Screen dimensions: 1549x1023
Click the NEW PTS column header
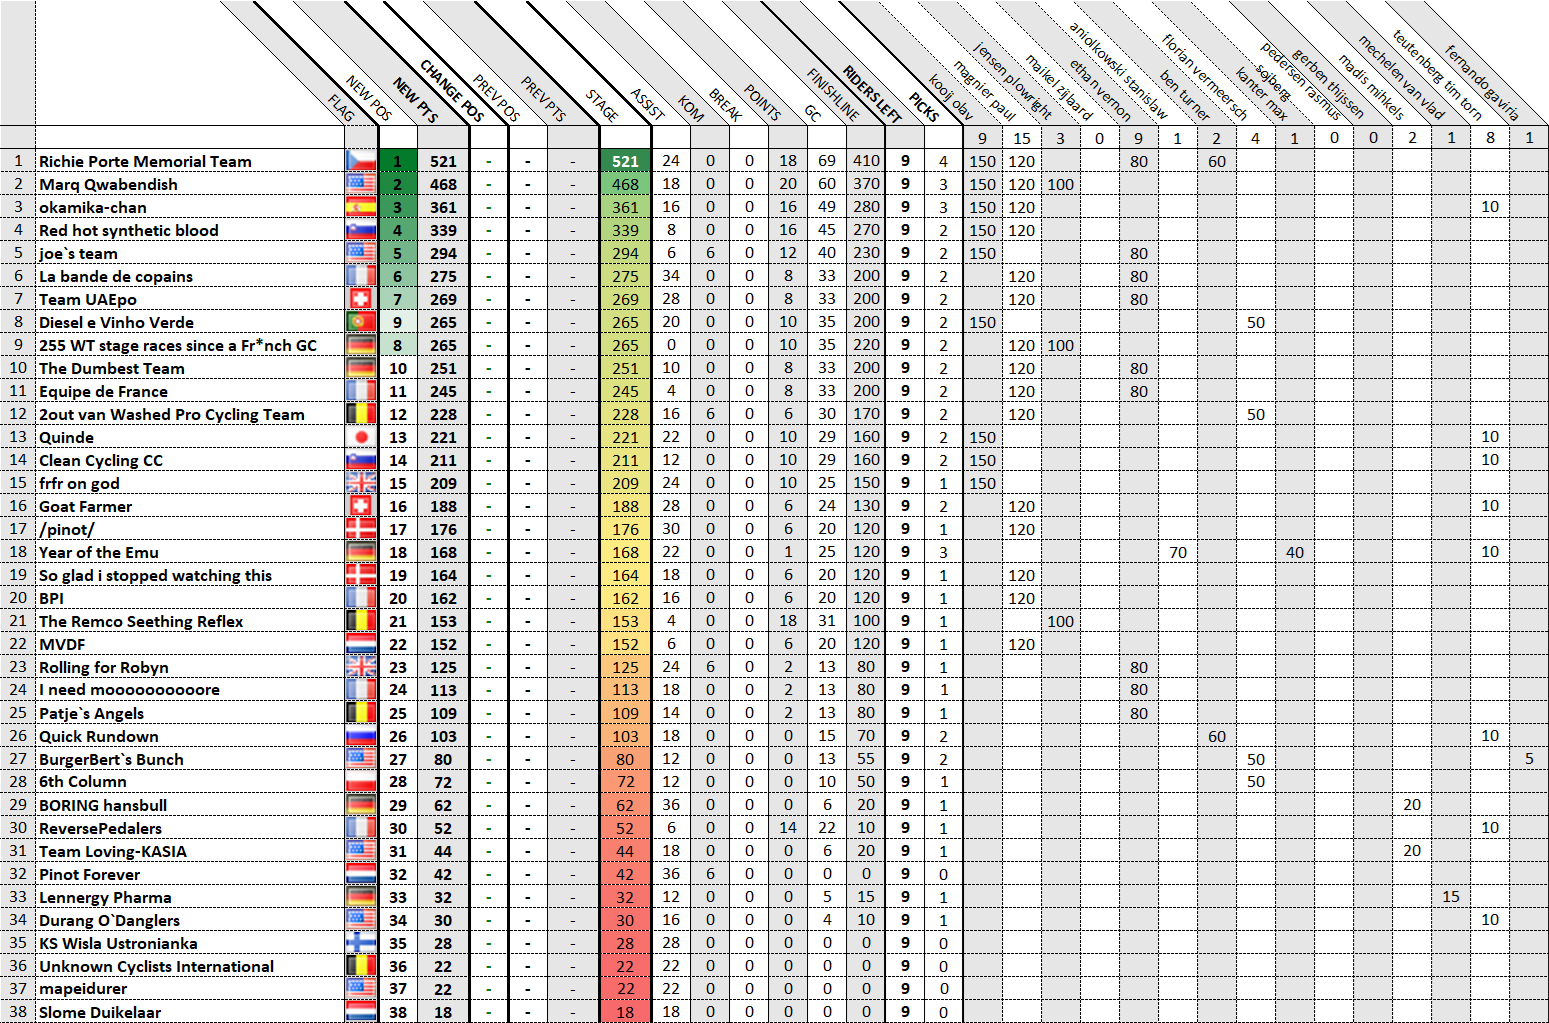(x=415, y=100)
